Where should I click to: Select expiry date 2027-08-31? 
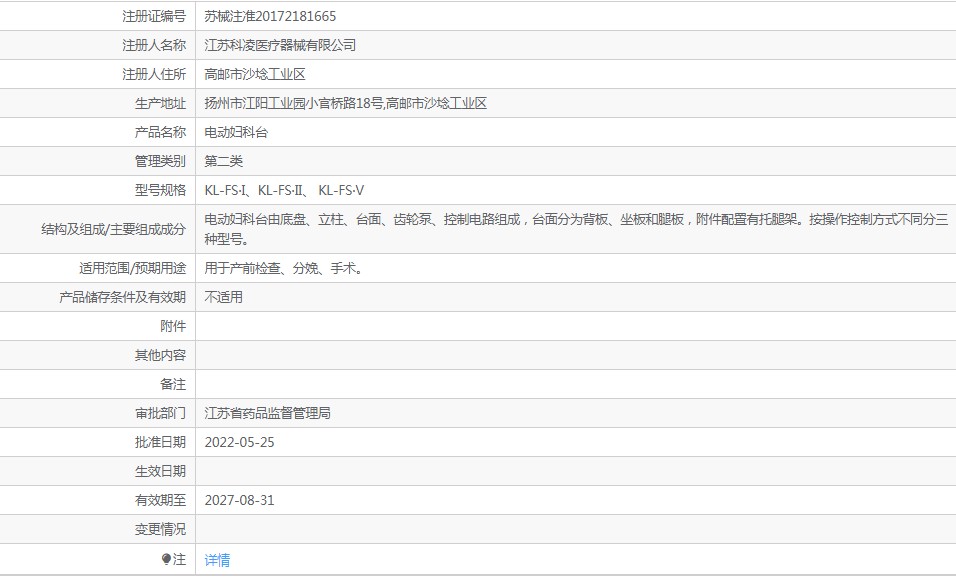240,500
